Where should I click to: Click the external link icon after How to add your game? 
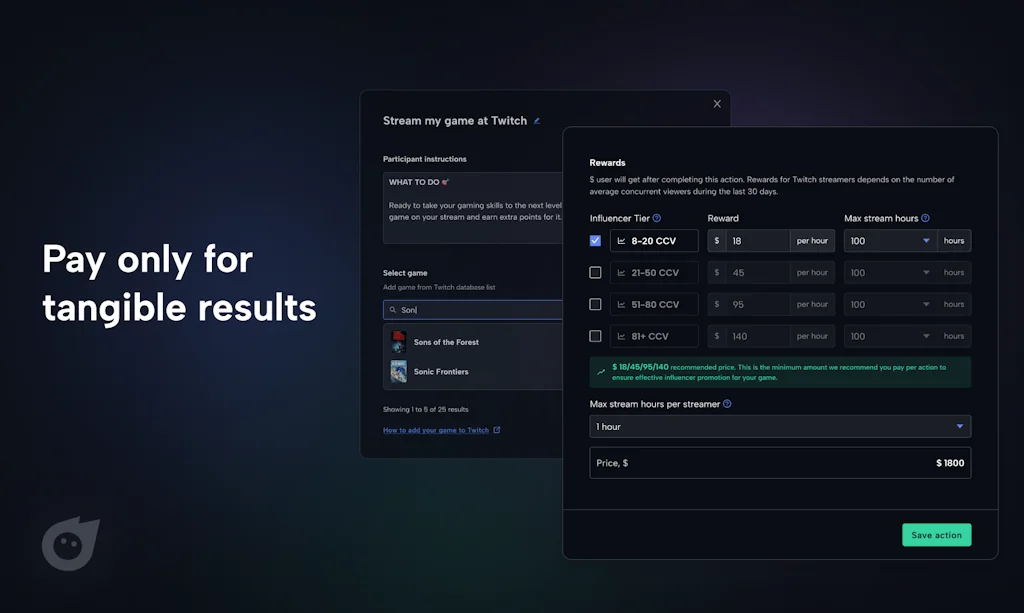pos(497,430)
